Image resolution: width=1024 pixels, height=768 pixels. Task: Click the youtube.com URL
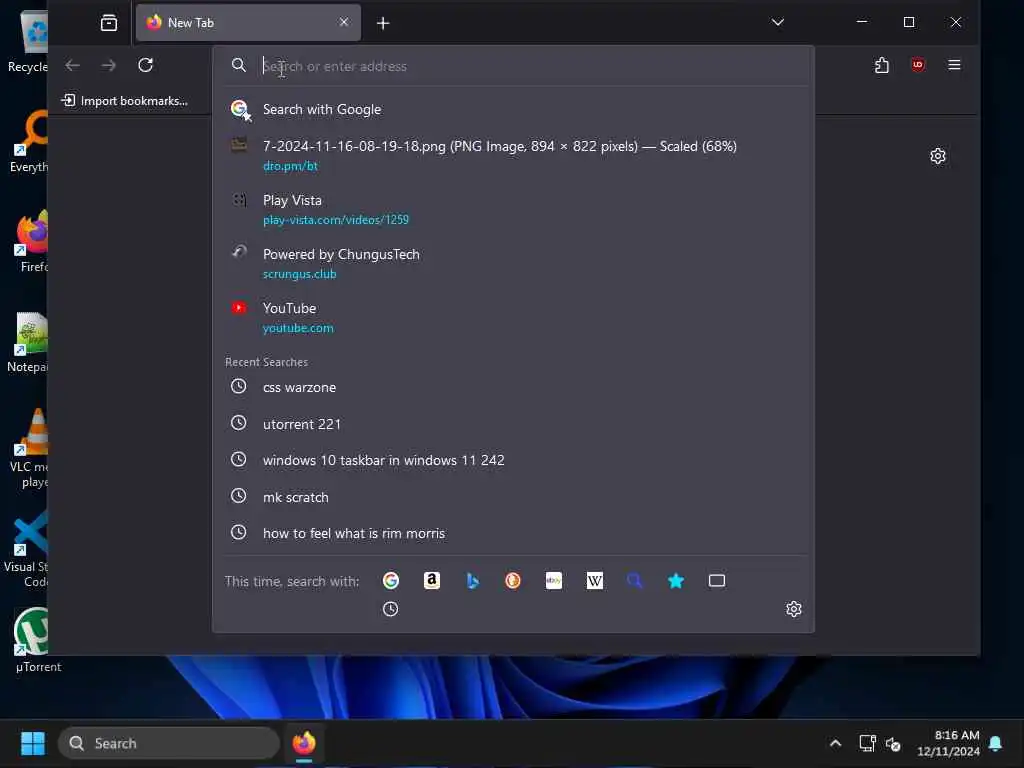(298, 328)
